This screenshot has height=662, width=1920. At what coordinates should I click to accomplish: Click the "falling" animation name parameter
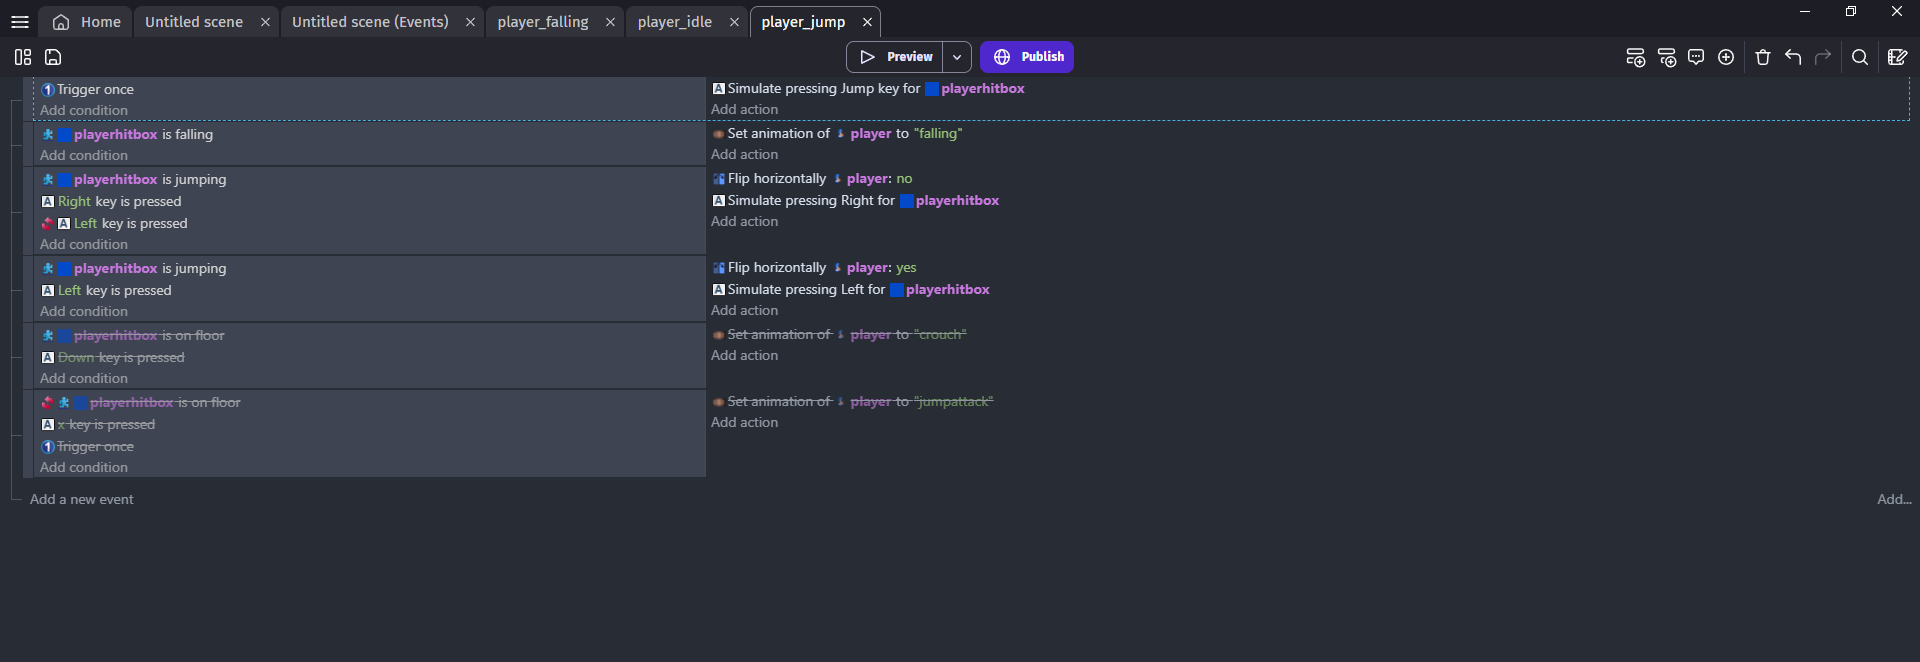(938, 133)
